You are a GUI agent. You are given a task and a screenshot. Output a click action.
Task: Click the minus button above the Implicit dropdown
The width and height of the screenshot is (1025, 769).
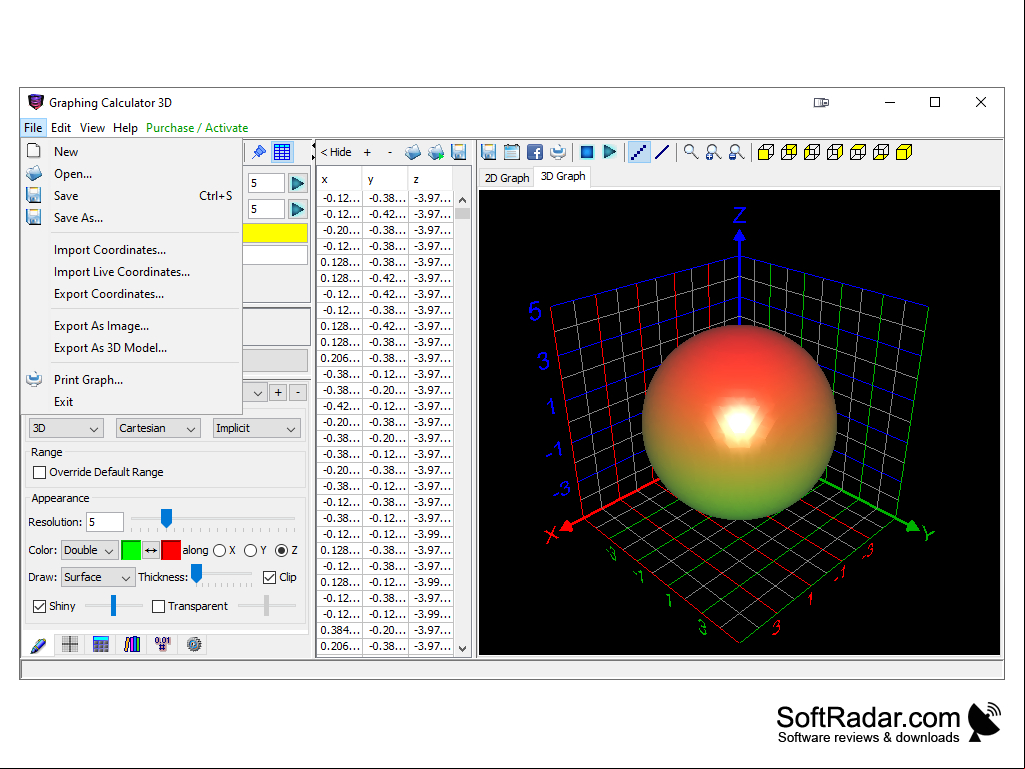pos(298,393)
